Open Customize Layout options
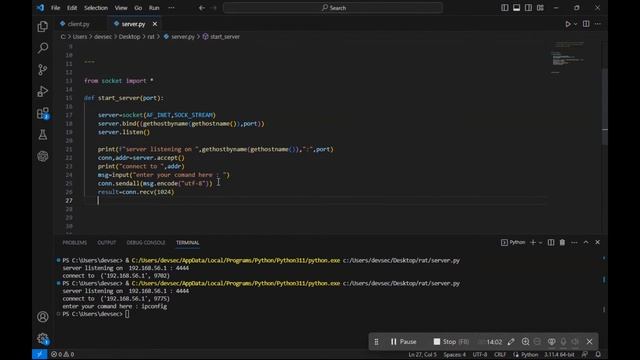 pyautogui.click(x=540, y=8)
